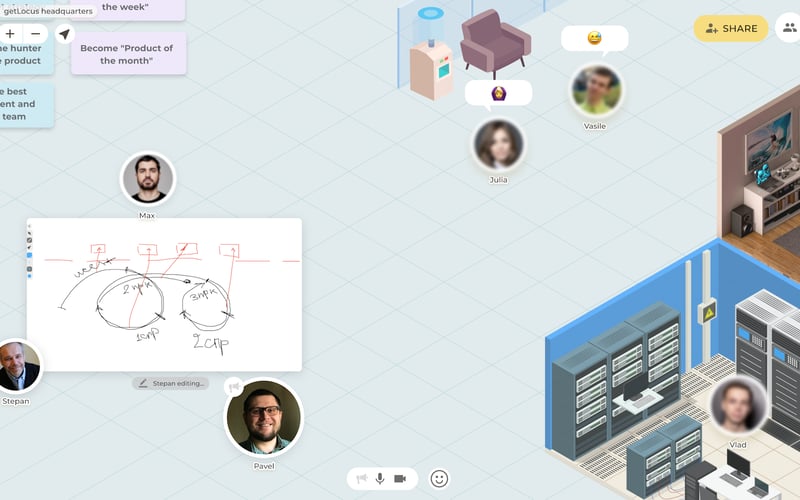800x500 pixels.
Task: Click the locate-me navigation arrow icon
Action: tap(64, 34)
